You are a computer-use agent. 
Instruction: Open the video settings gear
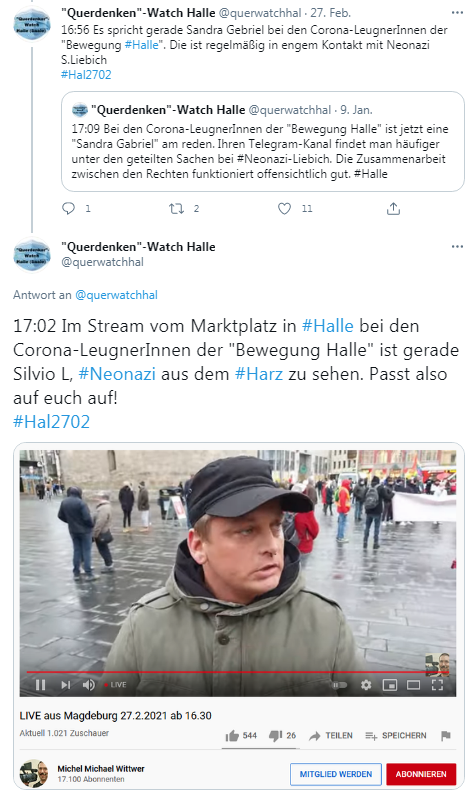[366, 685]
